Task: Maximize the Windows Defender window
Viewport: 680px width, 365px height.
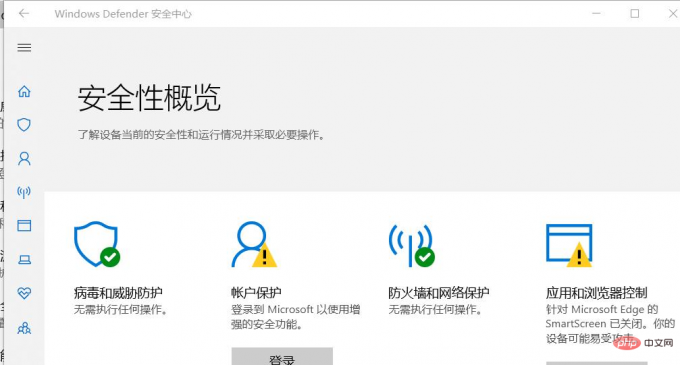Action: tap(634, 14)
